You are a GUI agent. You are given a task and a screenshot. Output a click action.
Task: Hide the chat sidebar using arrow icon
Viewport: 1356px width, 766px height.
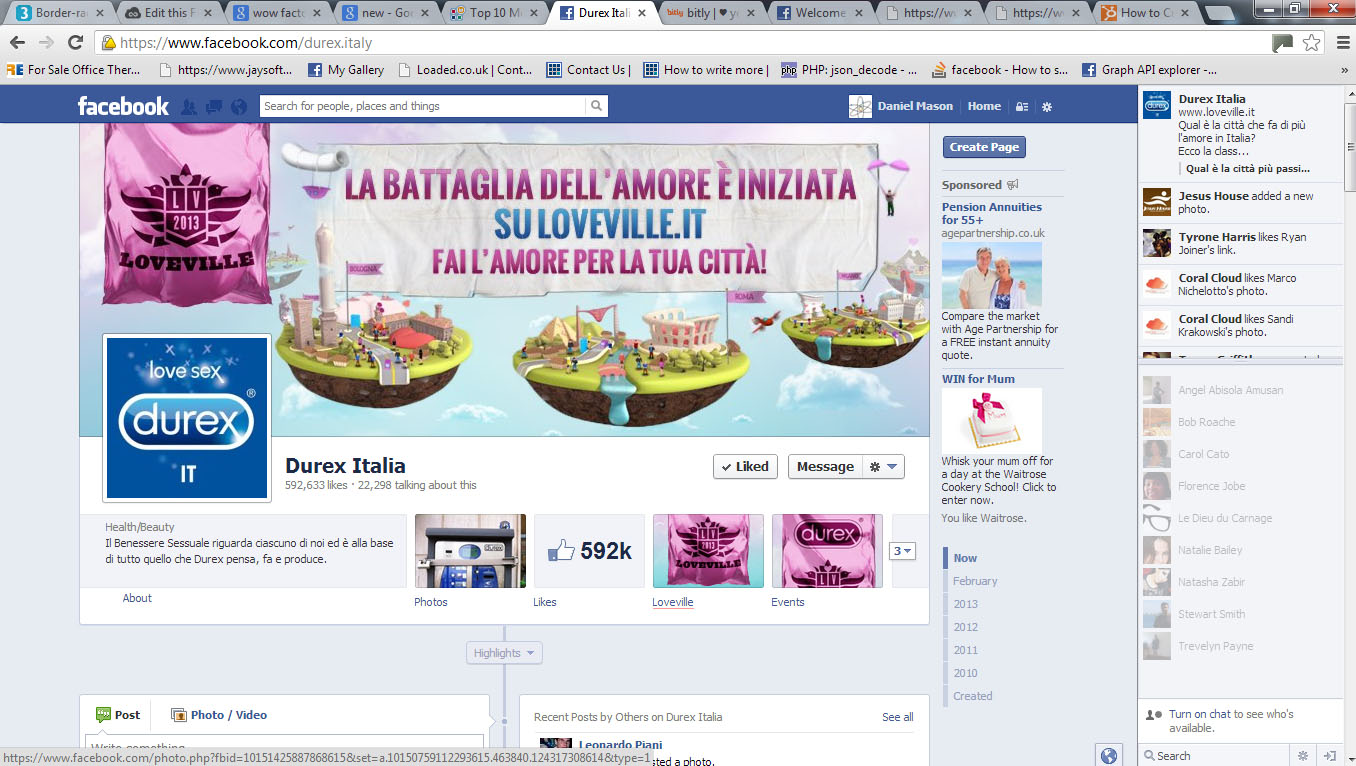[1330, 755]
